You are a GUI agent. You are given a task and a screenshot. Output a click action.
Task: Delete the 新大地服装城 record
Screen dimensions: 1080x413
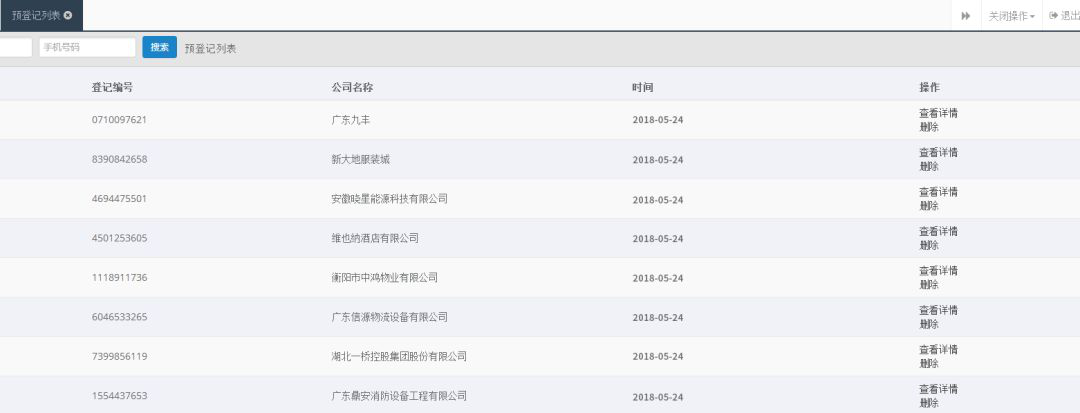(928, 167)
